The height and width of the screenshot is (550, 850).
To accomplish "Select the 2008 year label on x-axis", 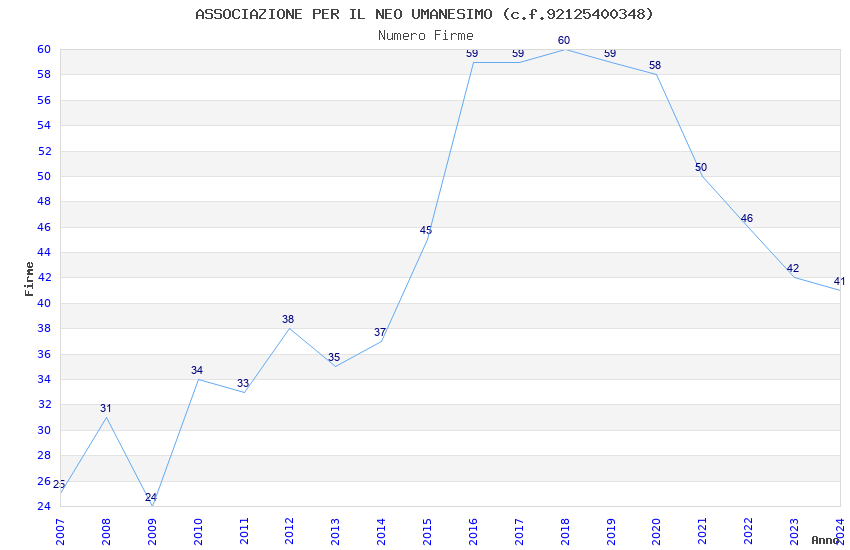I will click(x=106, y=532).
